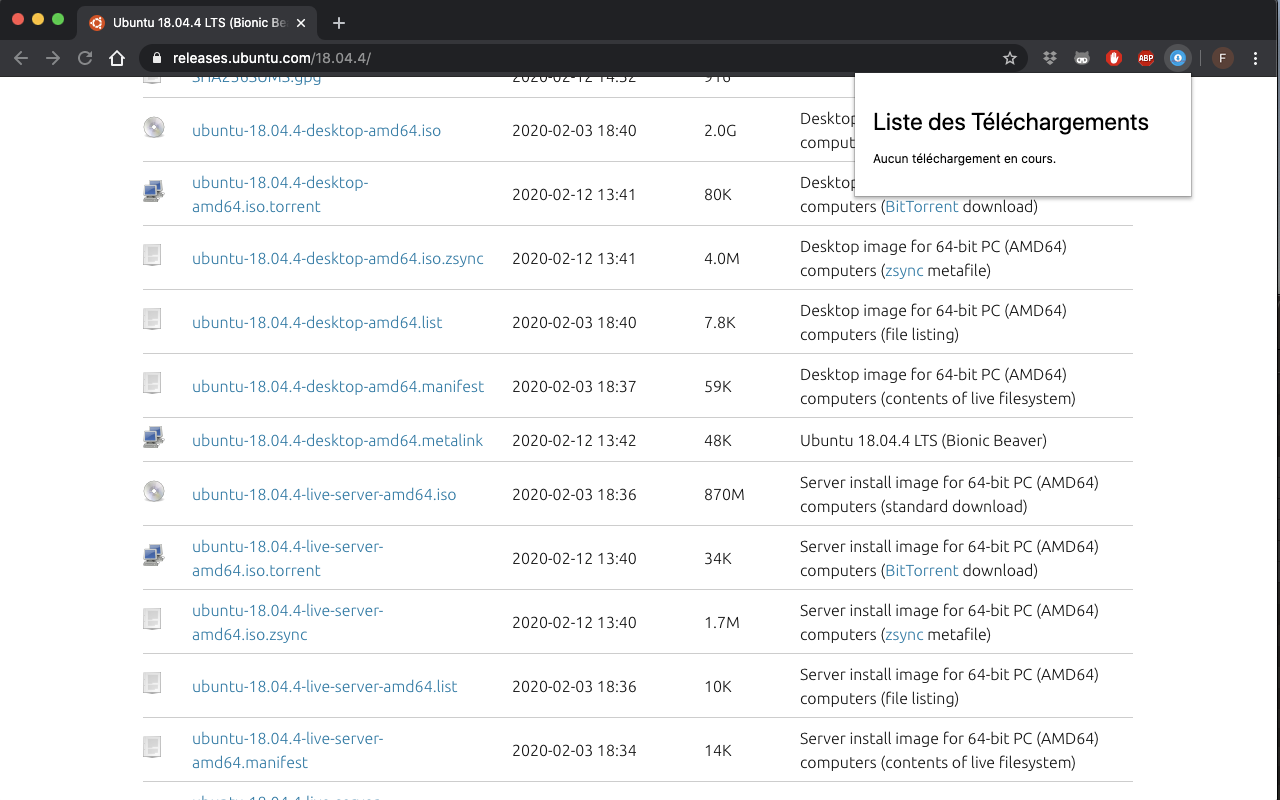Click the red hand AdBlock extension icon
This screenshot has height=800, width=1280.
1114,58
